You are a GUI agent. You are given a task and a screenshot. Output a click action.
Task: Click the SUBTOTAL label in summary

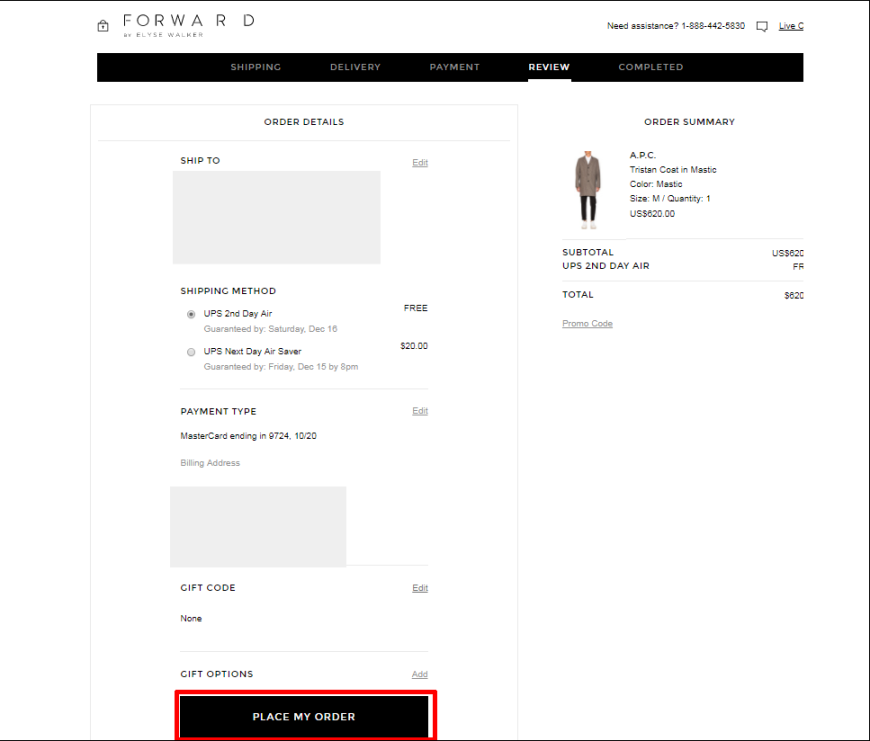pos(588,252)
